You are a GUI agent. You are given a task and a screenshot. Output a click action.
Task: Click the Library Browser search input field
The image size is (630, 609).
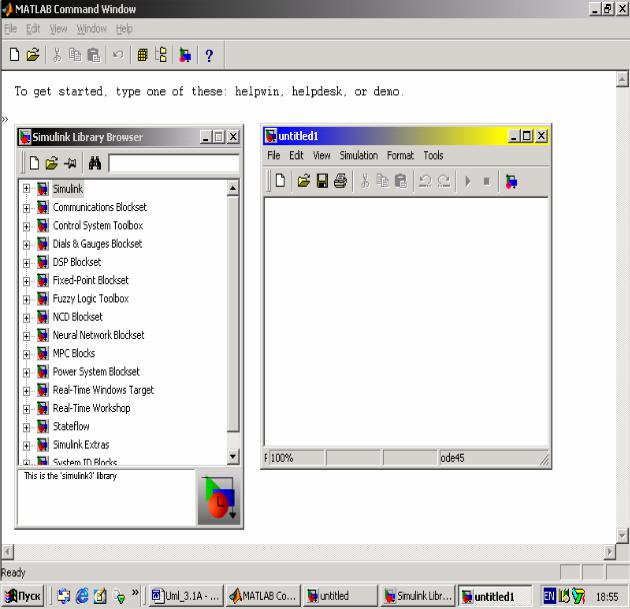click(x=174, y=163)
